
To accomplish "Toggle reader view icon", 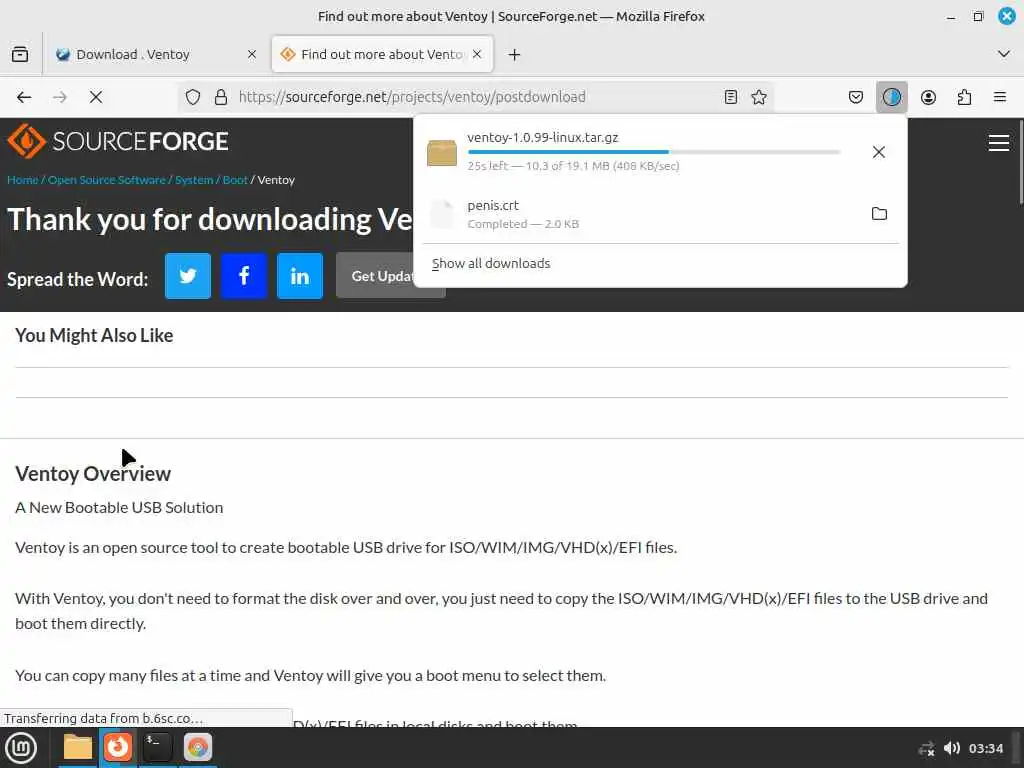I will pos(731,97).
